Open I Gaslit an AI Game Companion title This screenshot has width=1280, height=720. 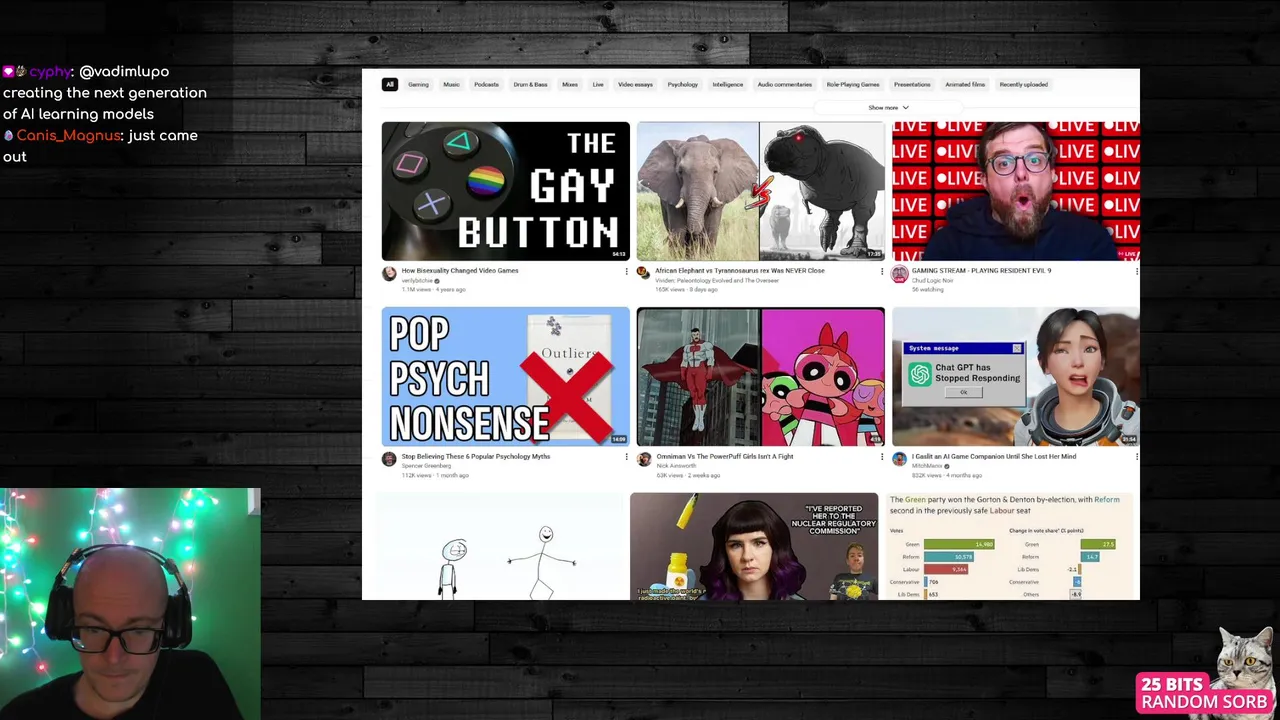(x=994, y=457)
